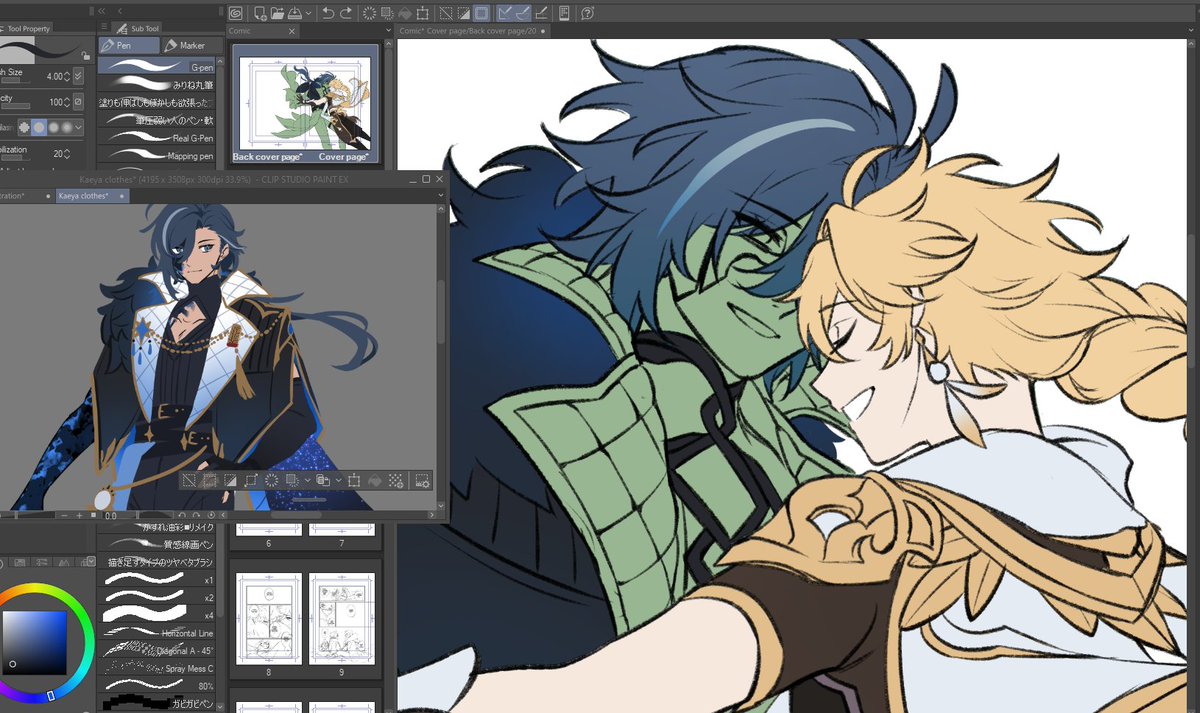The image size is (1200, 713).
Task: Click Scale/Rotate icon in floating launcher
Action: (x=354, y=481)
